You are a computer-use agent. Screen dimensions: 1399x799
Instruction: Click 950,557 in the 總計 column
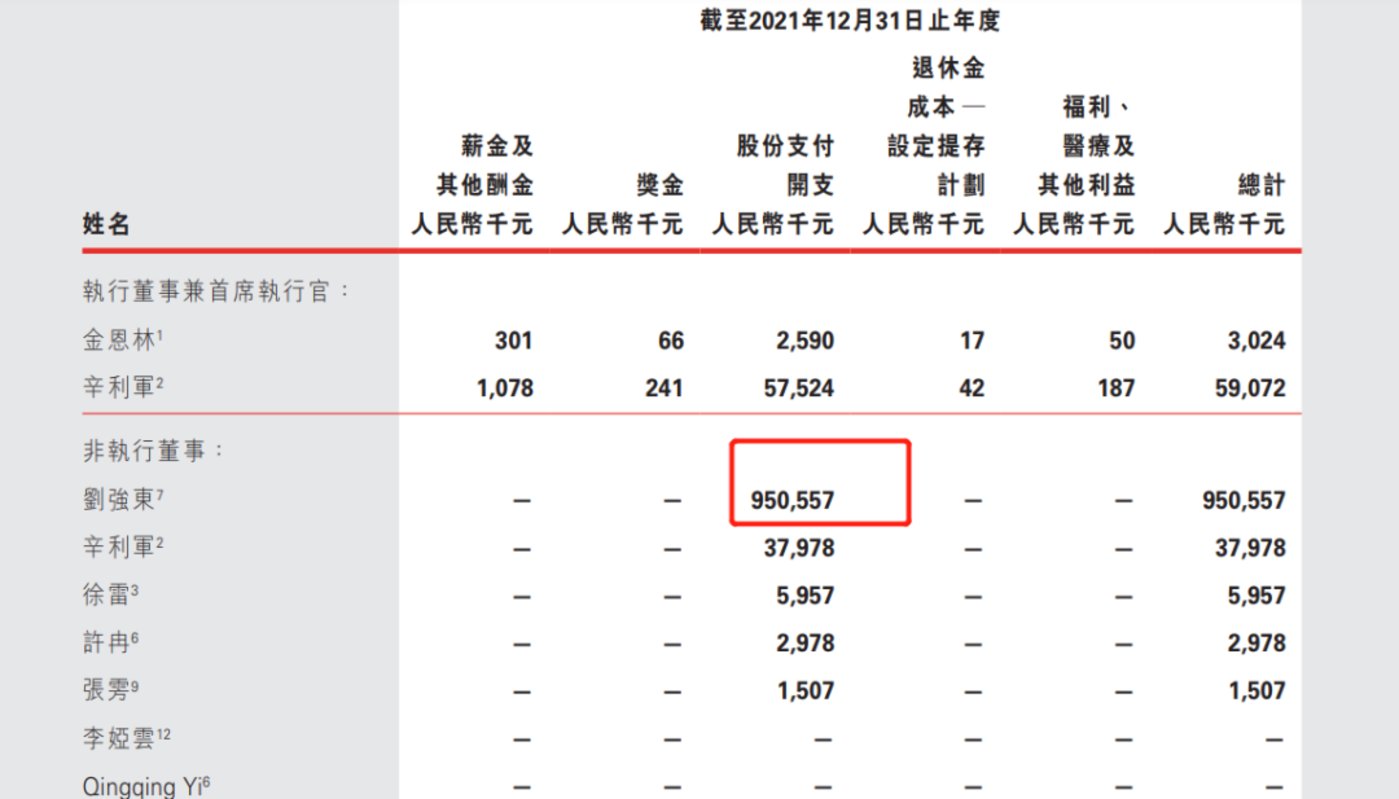coord(1244,501)
